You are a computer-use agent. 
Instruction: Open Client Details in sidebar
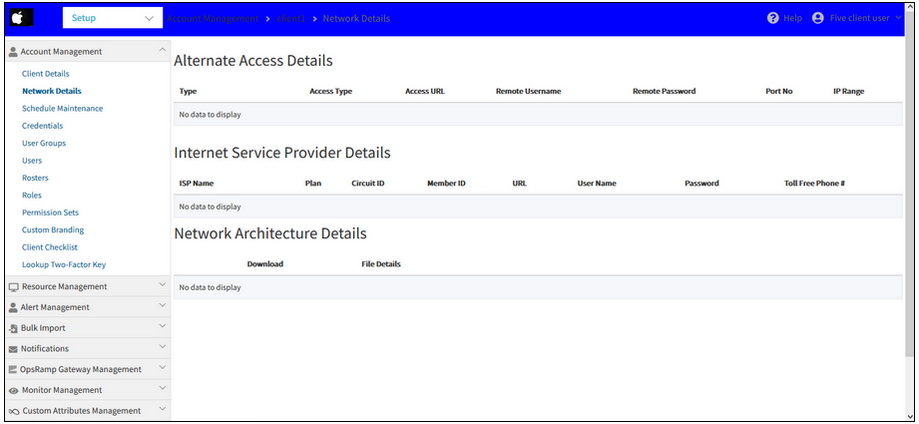(46, 74)
